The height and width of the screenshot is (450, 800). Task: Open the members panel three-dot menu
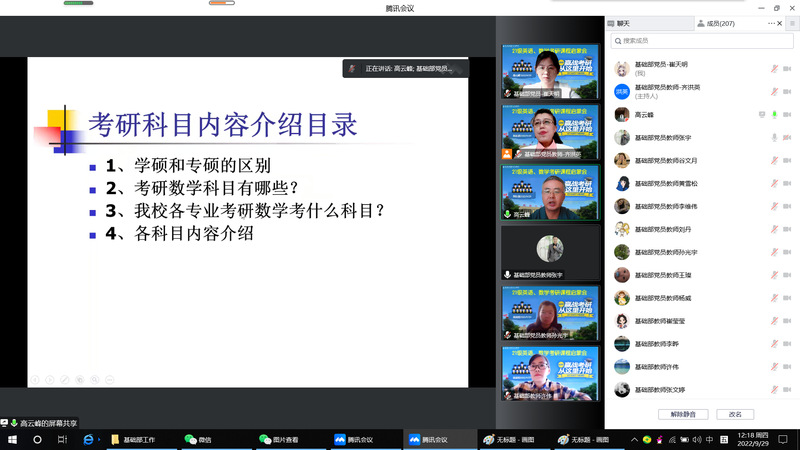(x=773, y=23)
